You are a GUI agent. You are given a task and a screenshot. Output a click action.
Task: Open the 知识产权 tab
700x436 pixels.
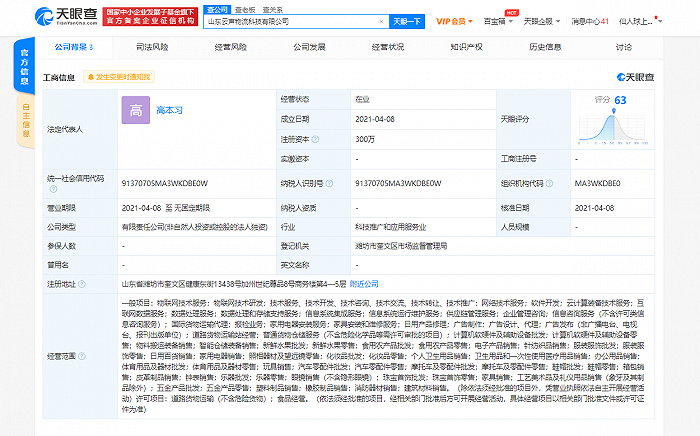(467, 47)
